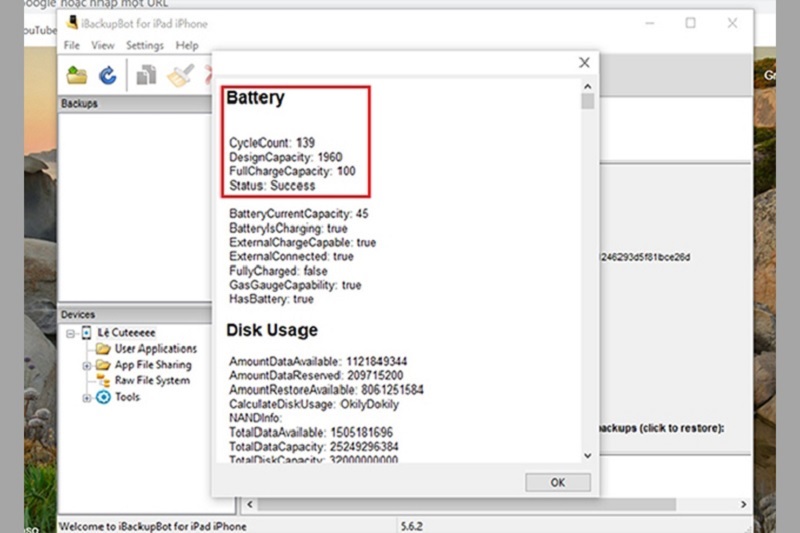Image resolution: width=800 pixels, height=533 pixels.
Task: Click the open backup folder toolbar icon
Action: 77,75
